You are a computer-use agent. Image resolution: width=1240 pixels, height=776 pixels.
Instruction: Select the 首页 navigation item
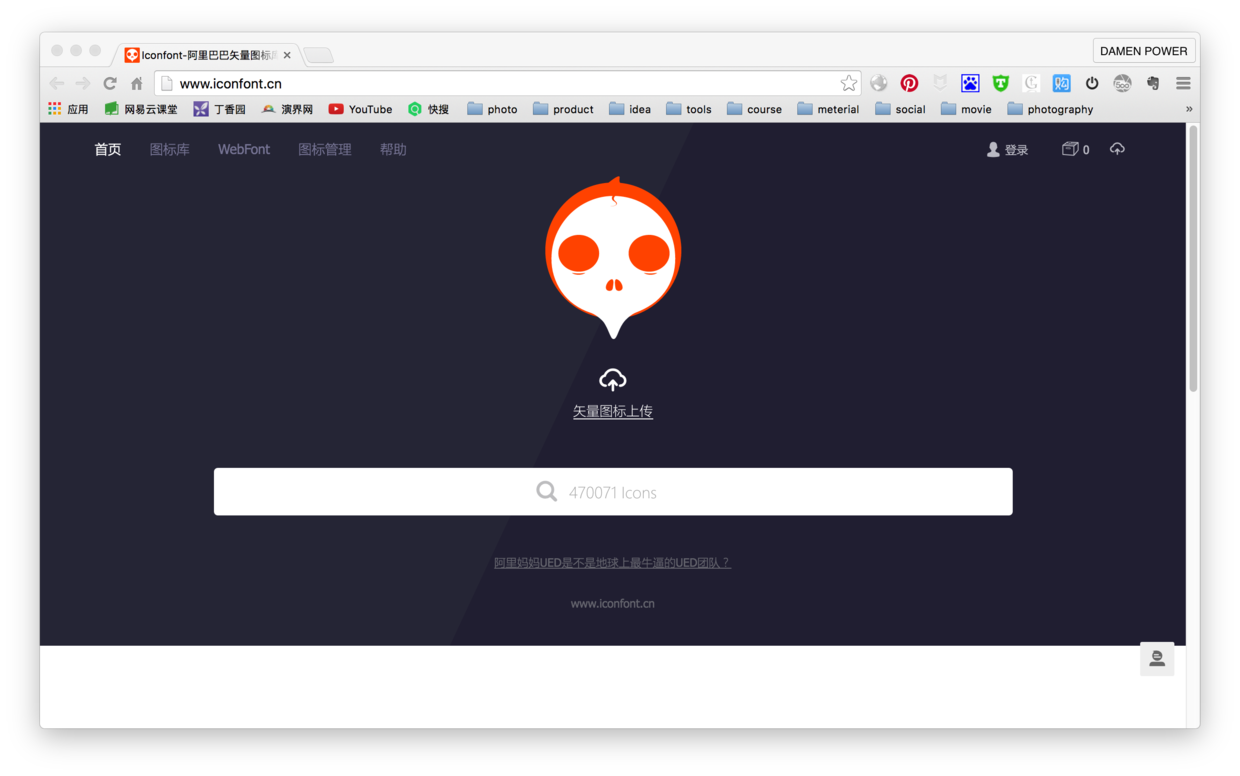coord(108,149)
